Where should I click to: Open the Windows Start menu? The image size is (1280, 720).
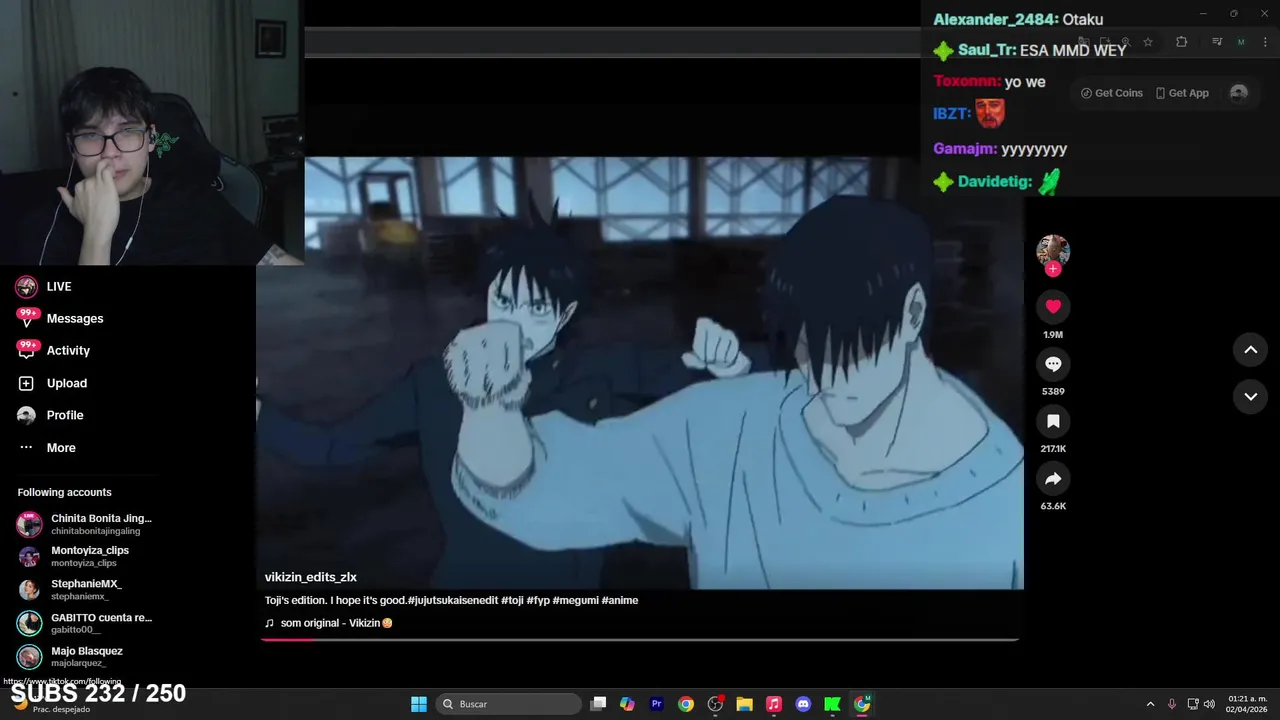[x=419, y=704]
